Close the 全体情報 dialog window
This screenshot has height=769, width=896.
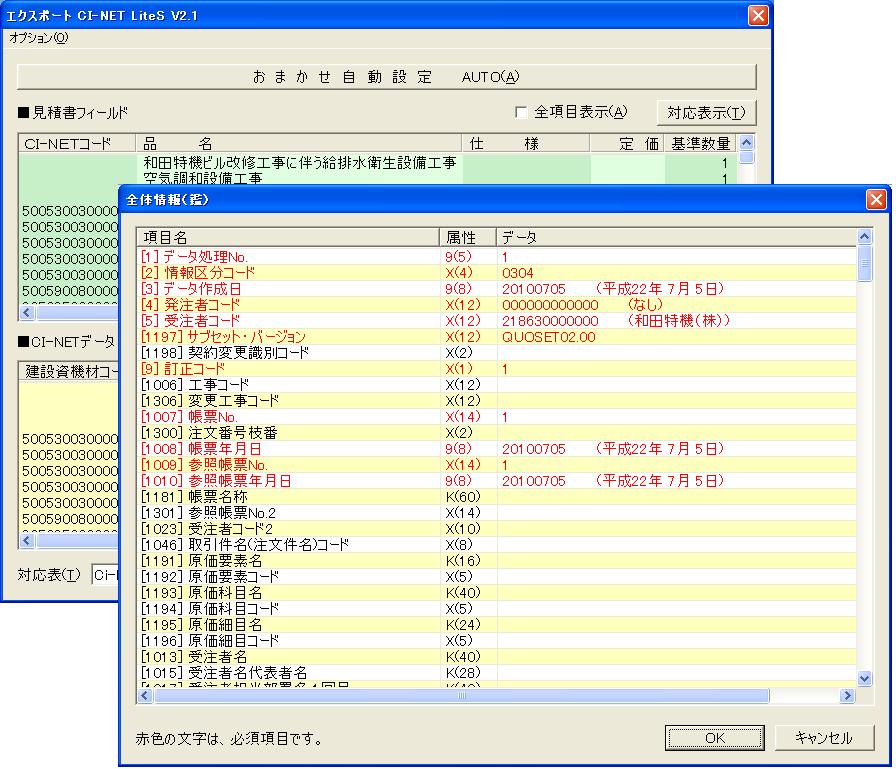(875, 200)
